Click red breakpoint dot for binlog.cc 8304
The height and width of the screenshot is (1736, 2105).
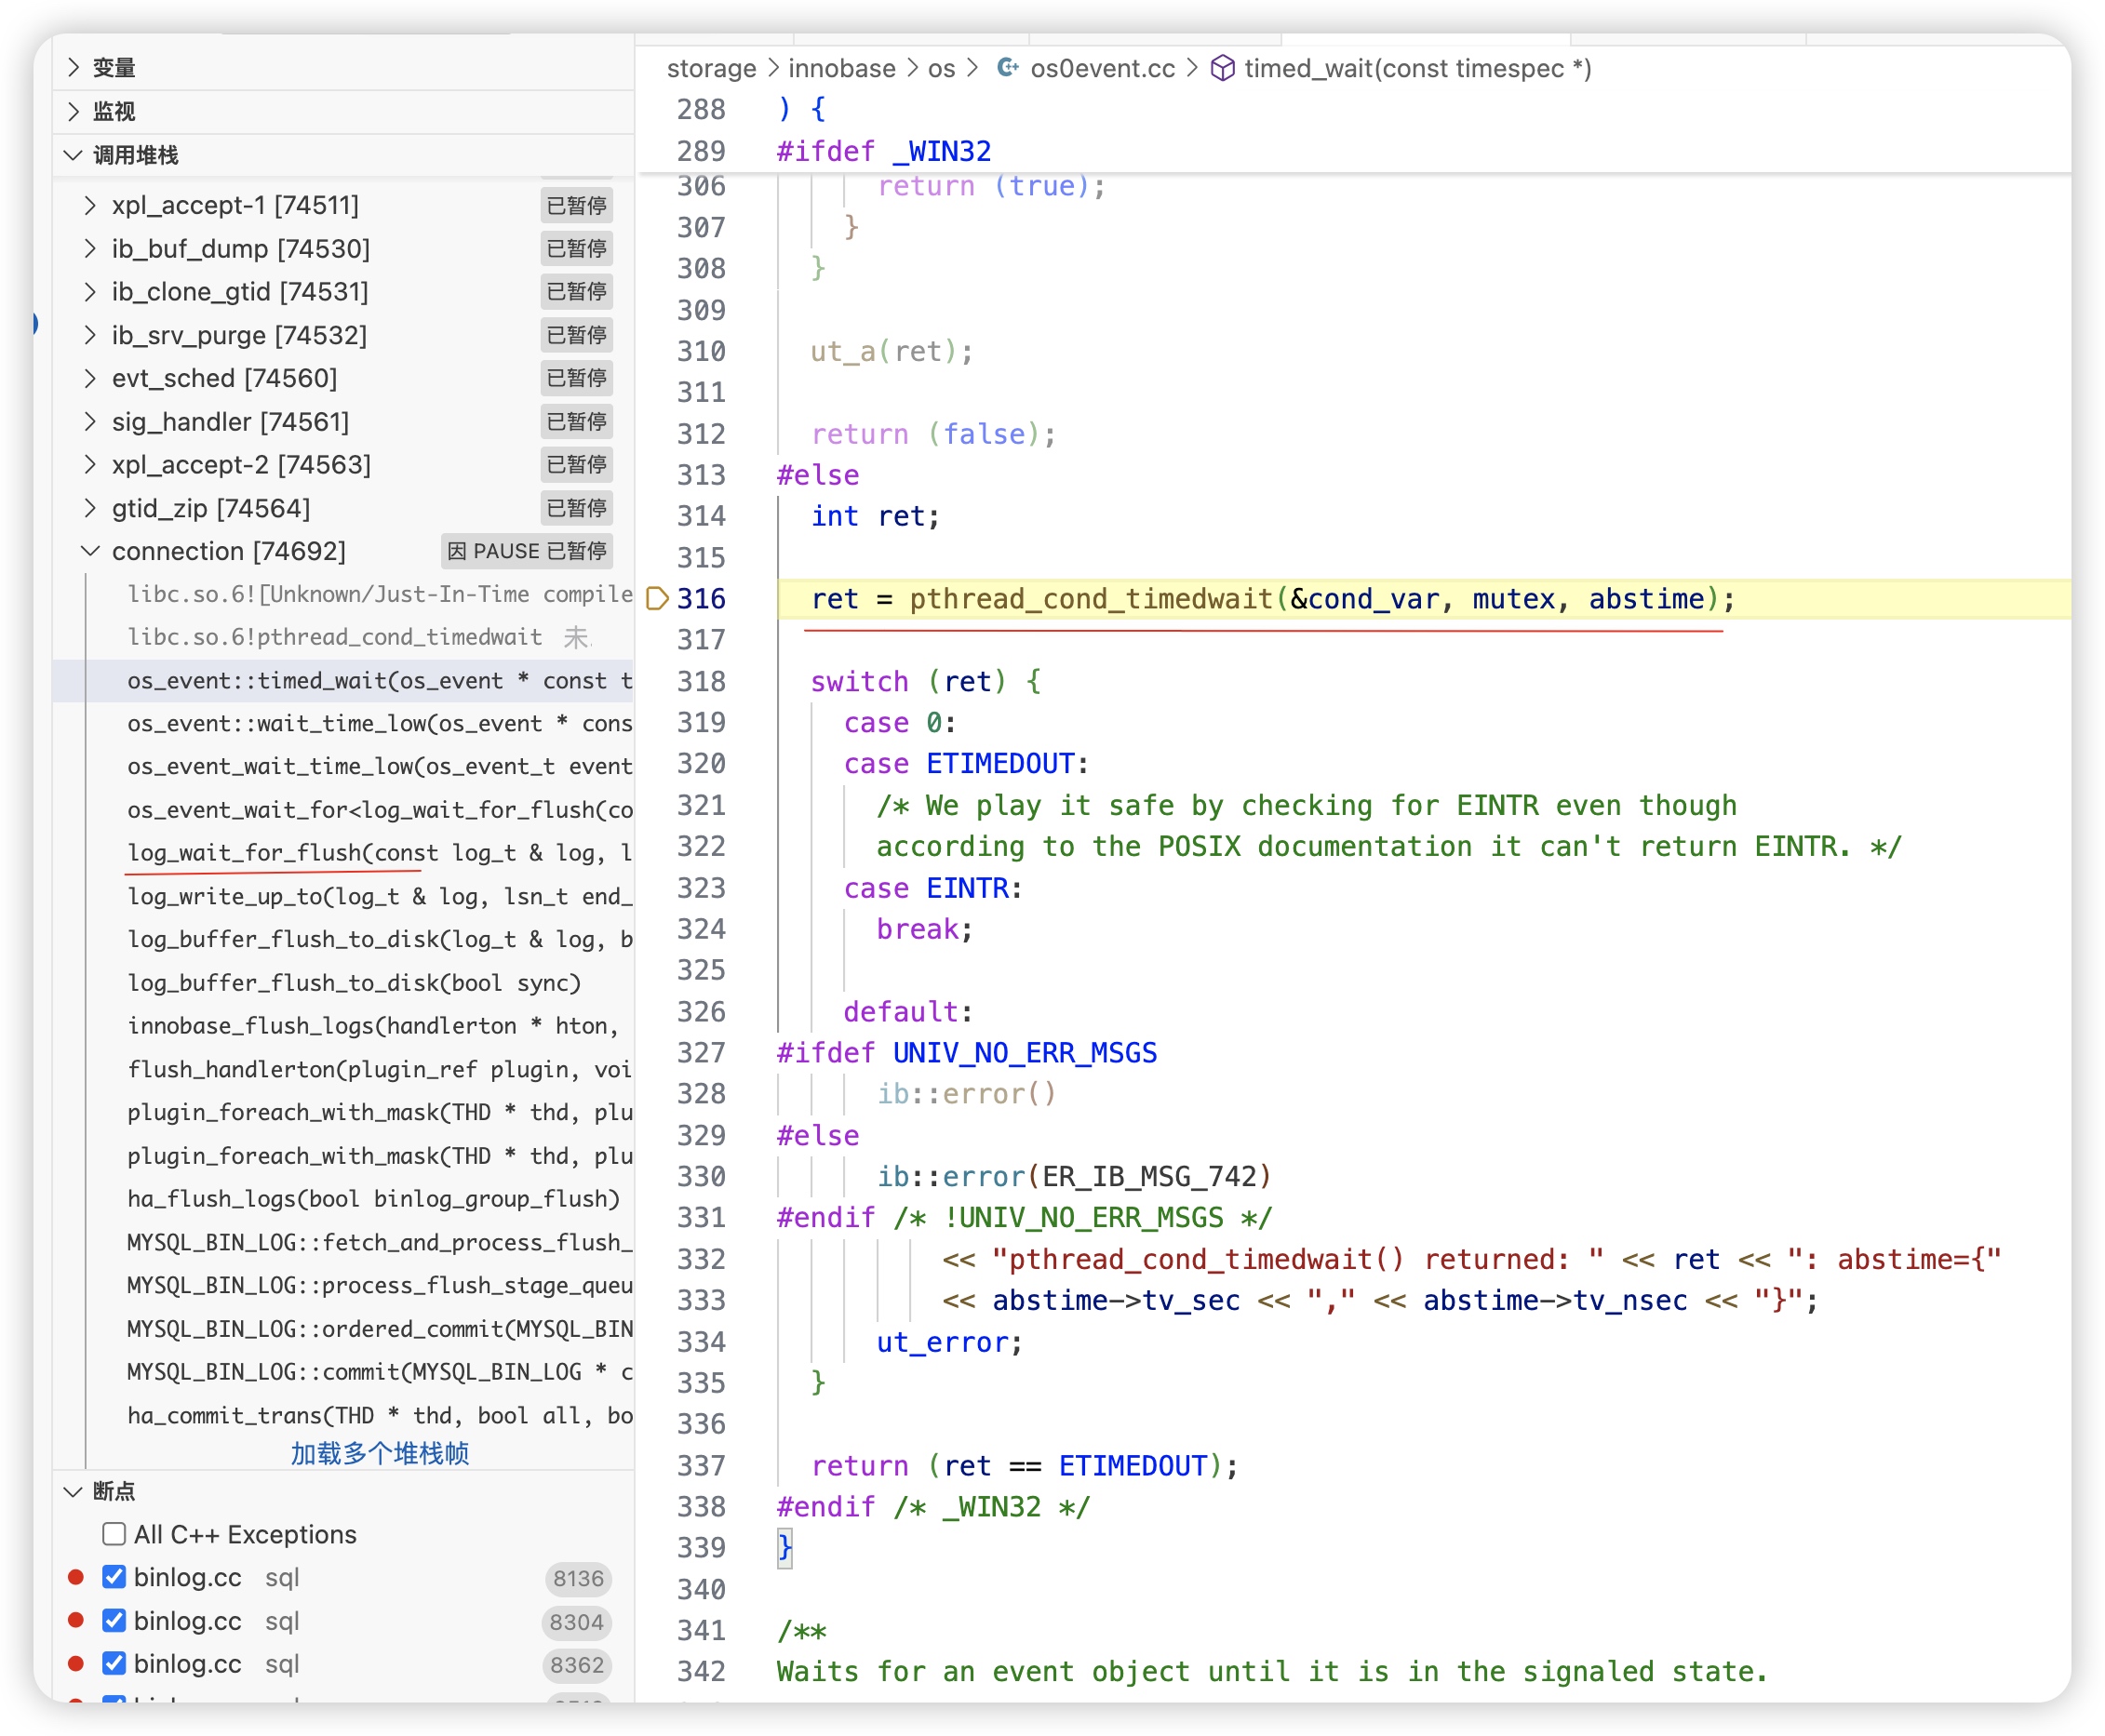[x=76, y=1620]
